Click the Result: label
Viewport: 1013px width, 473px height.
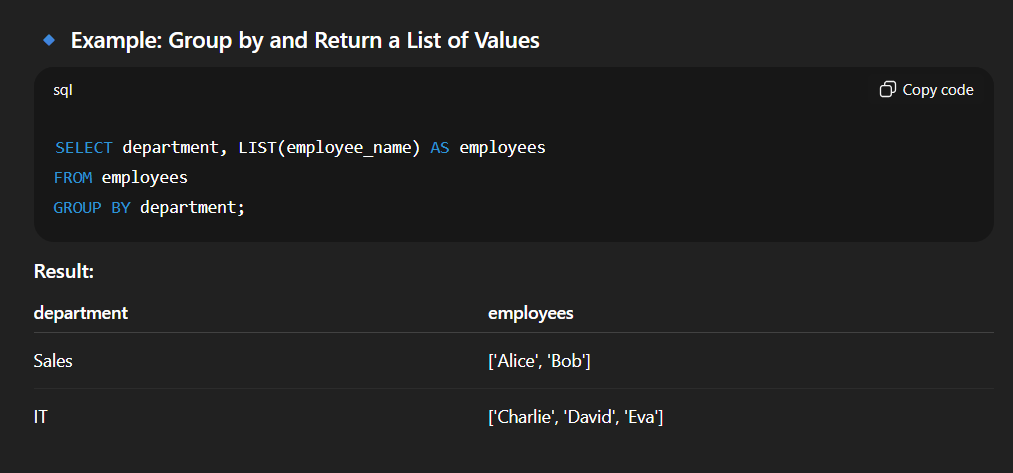click(64, 271)
